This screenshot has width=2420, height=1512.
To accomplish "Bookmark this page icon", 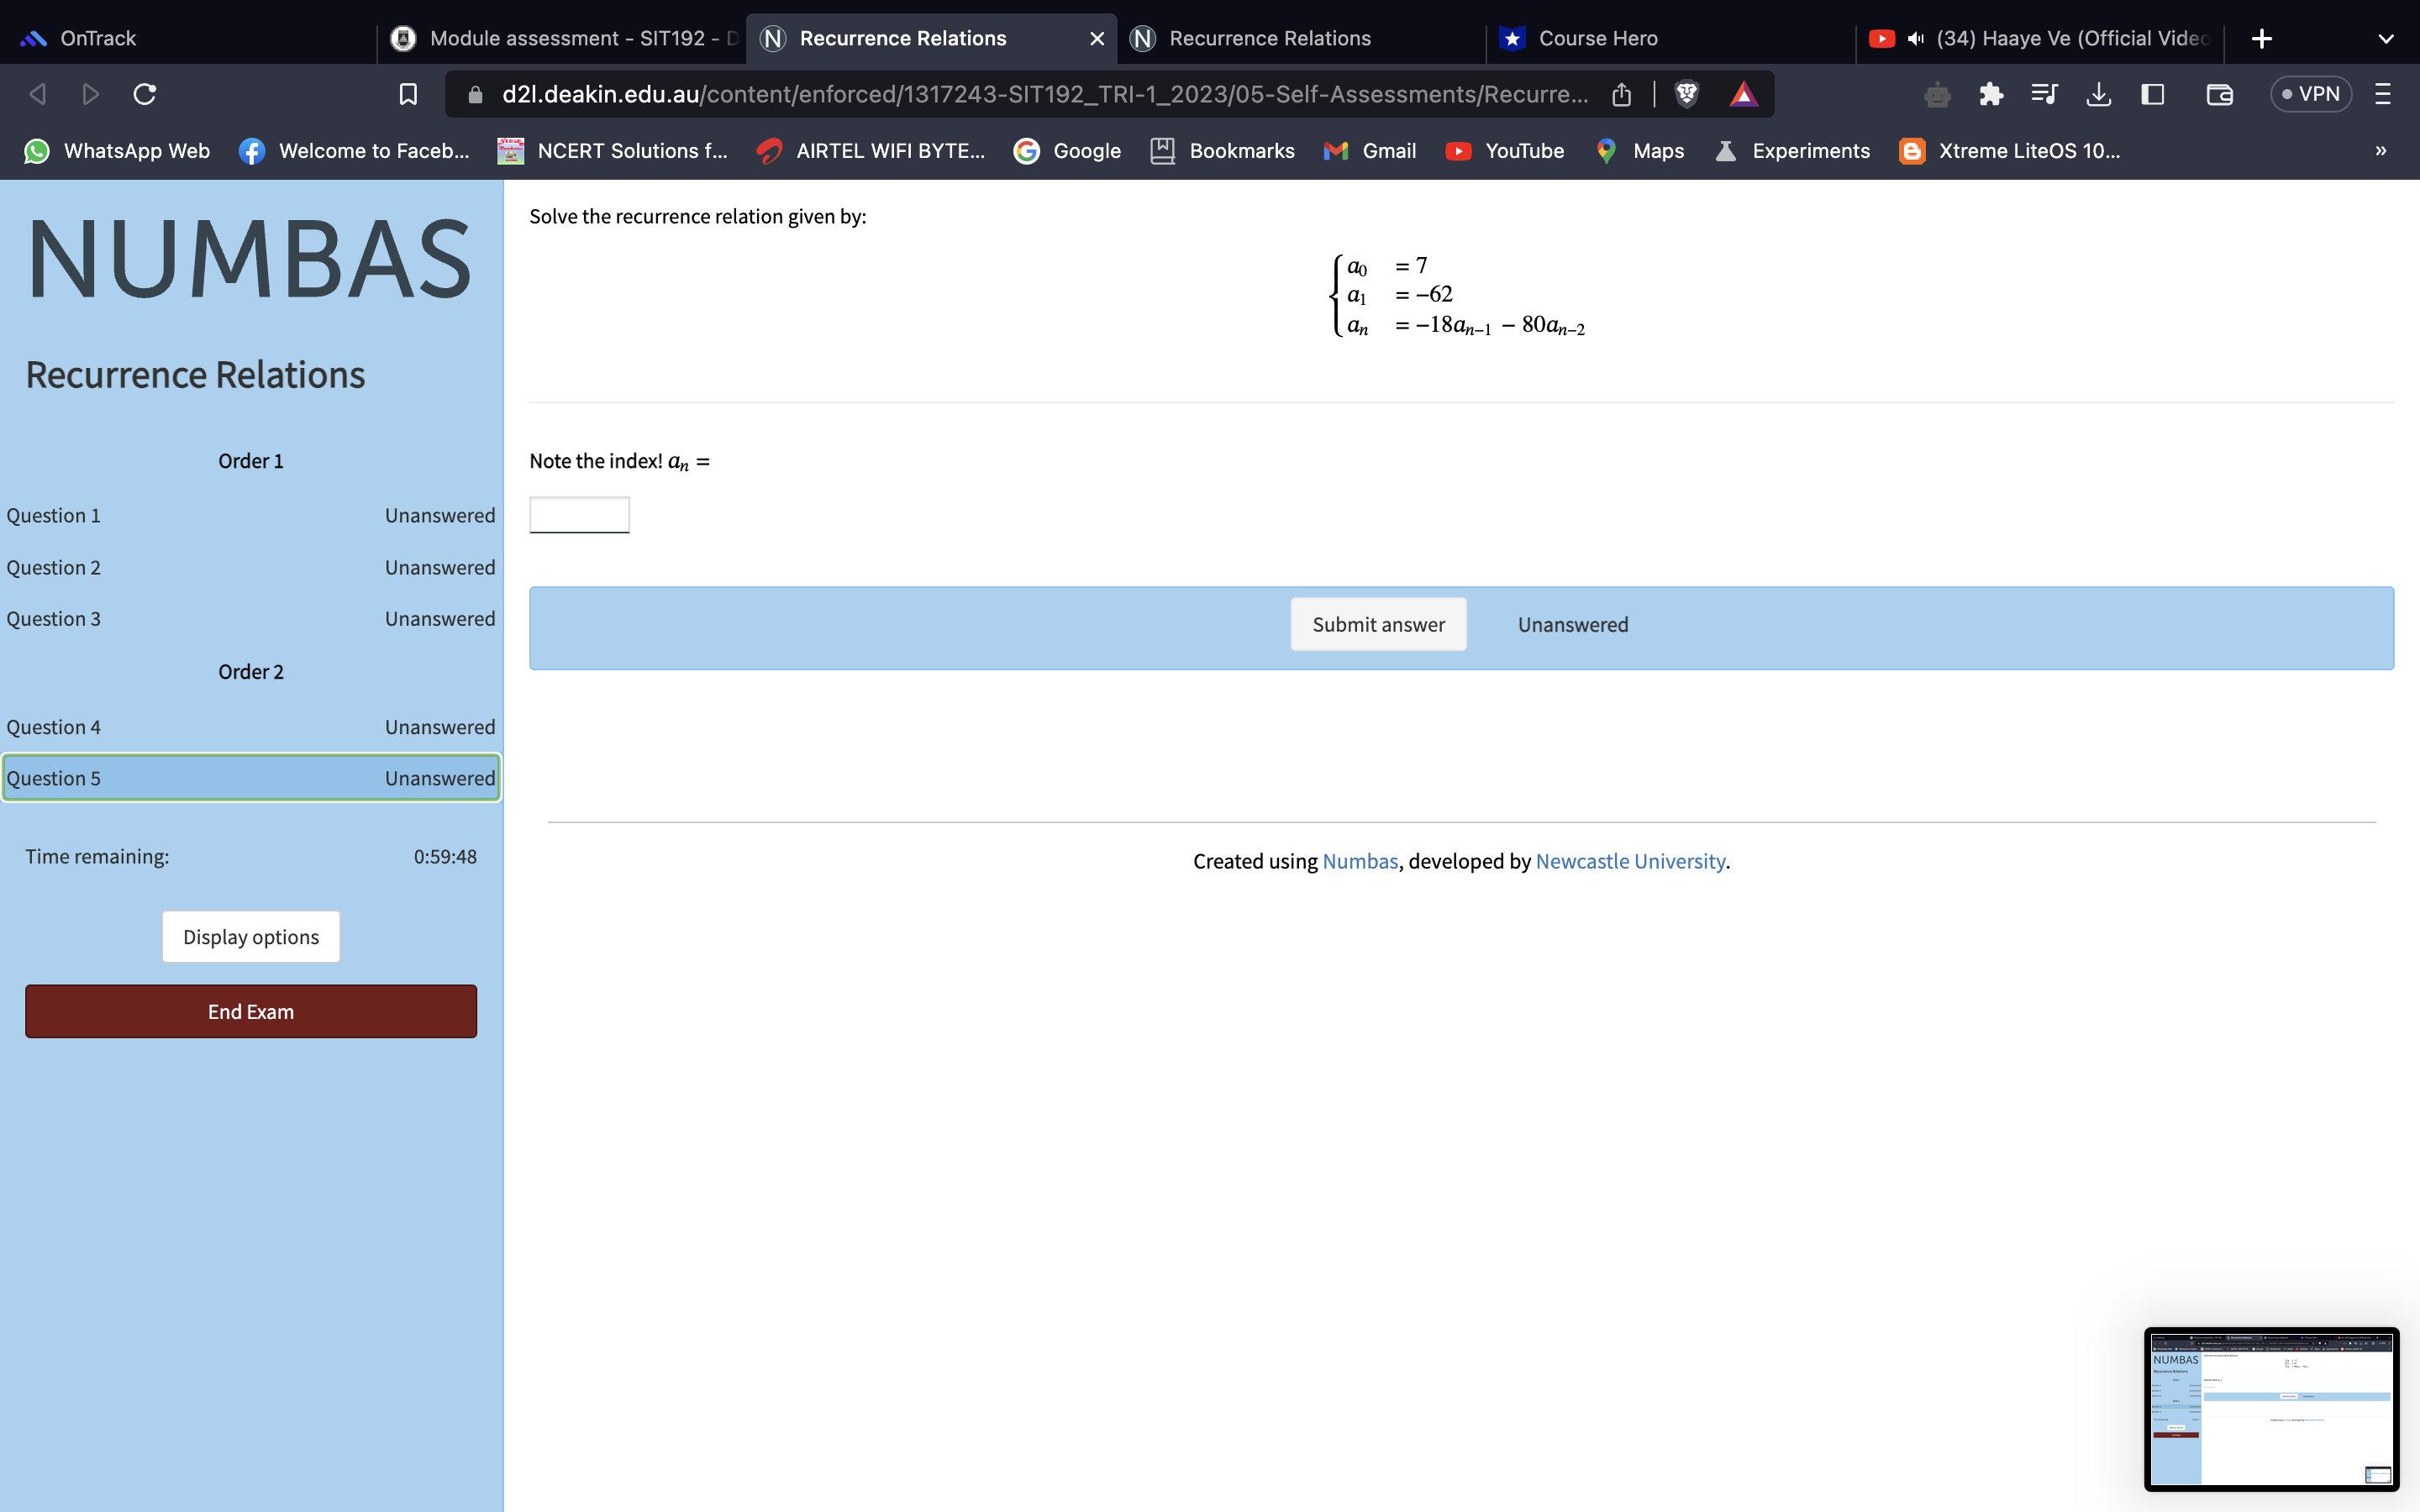I will pos(408,94).
